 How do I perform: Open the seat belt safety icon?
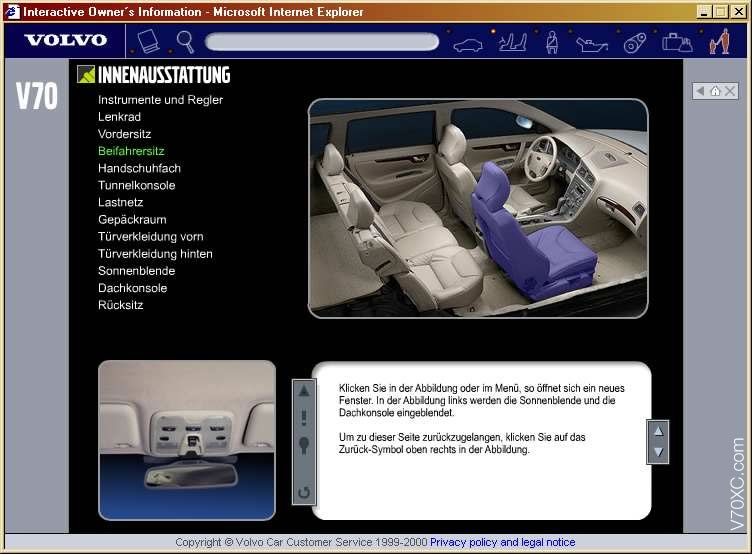click(552, 42)
